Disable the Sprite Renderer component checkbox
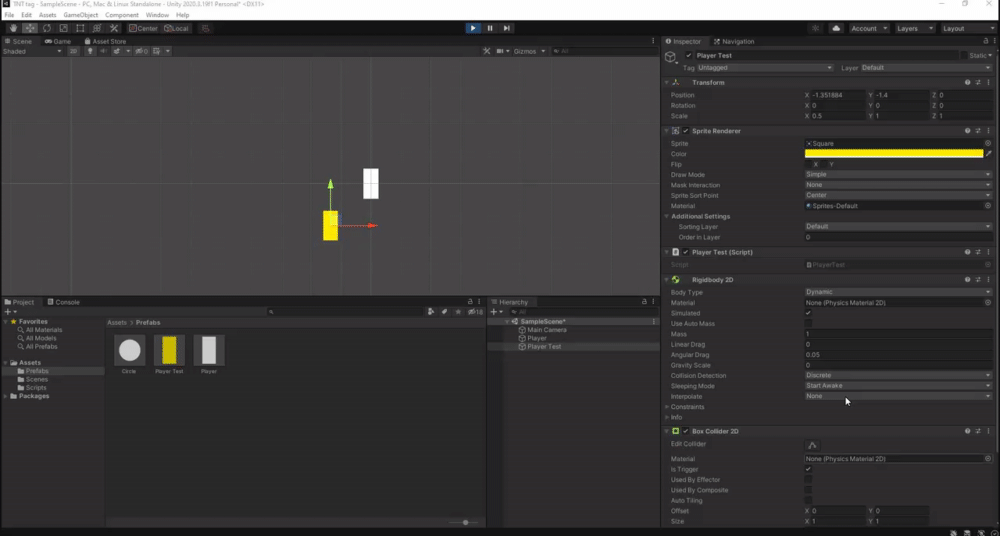 (686, 131)
